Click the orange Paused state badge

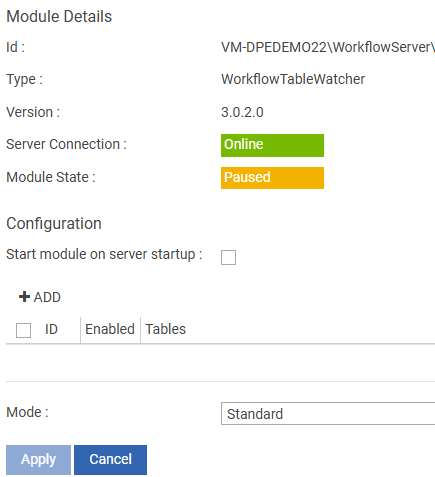[x=272, y=178]
